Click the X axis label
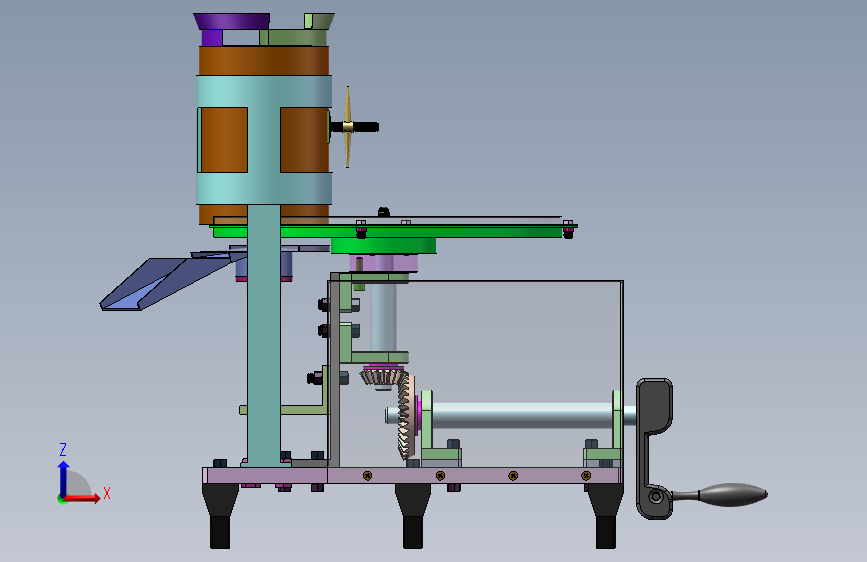Viewport: 867px width, 562px height. click(x=107, y=493)
